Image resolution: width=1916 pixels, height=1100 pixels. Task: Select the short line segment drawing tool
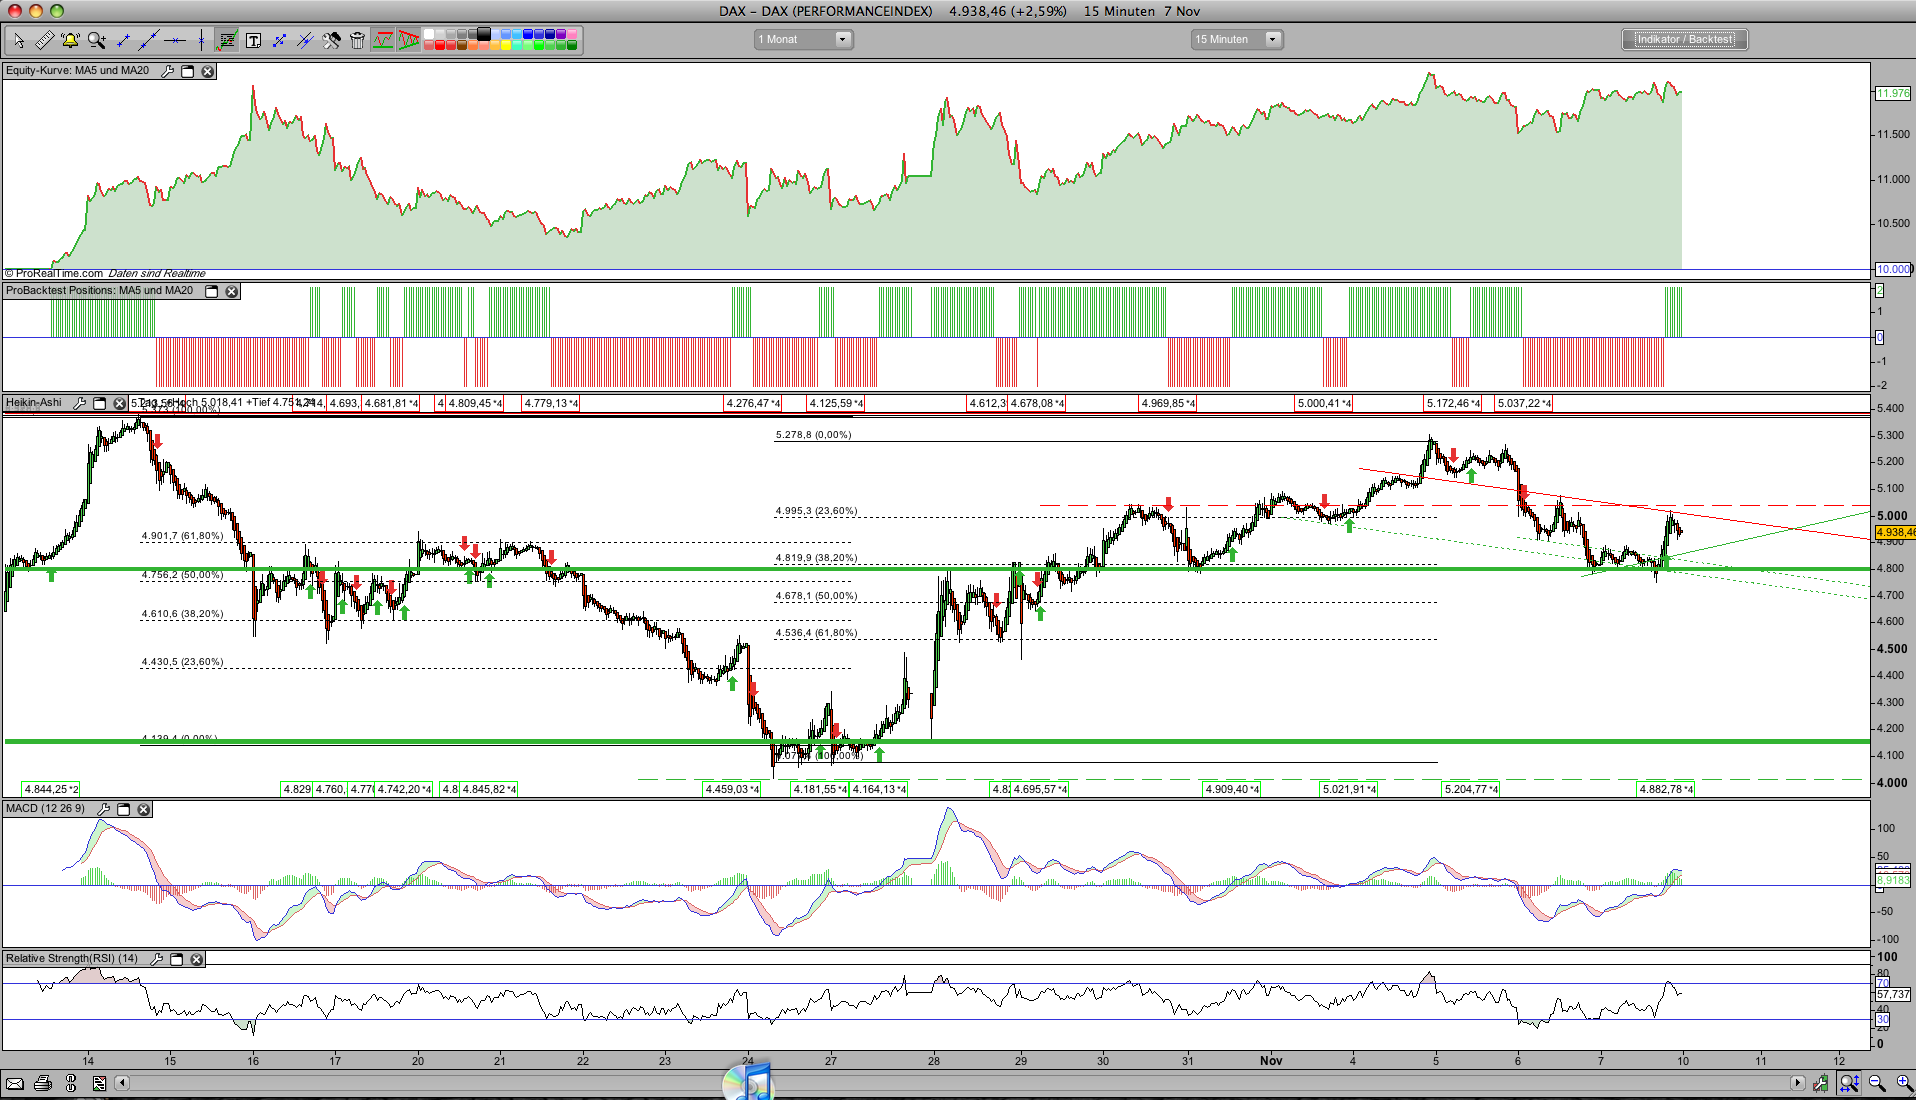pyautogui.click(x=123, y=40)
